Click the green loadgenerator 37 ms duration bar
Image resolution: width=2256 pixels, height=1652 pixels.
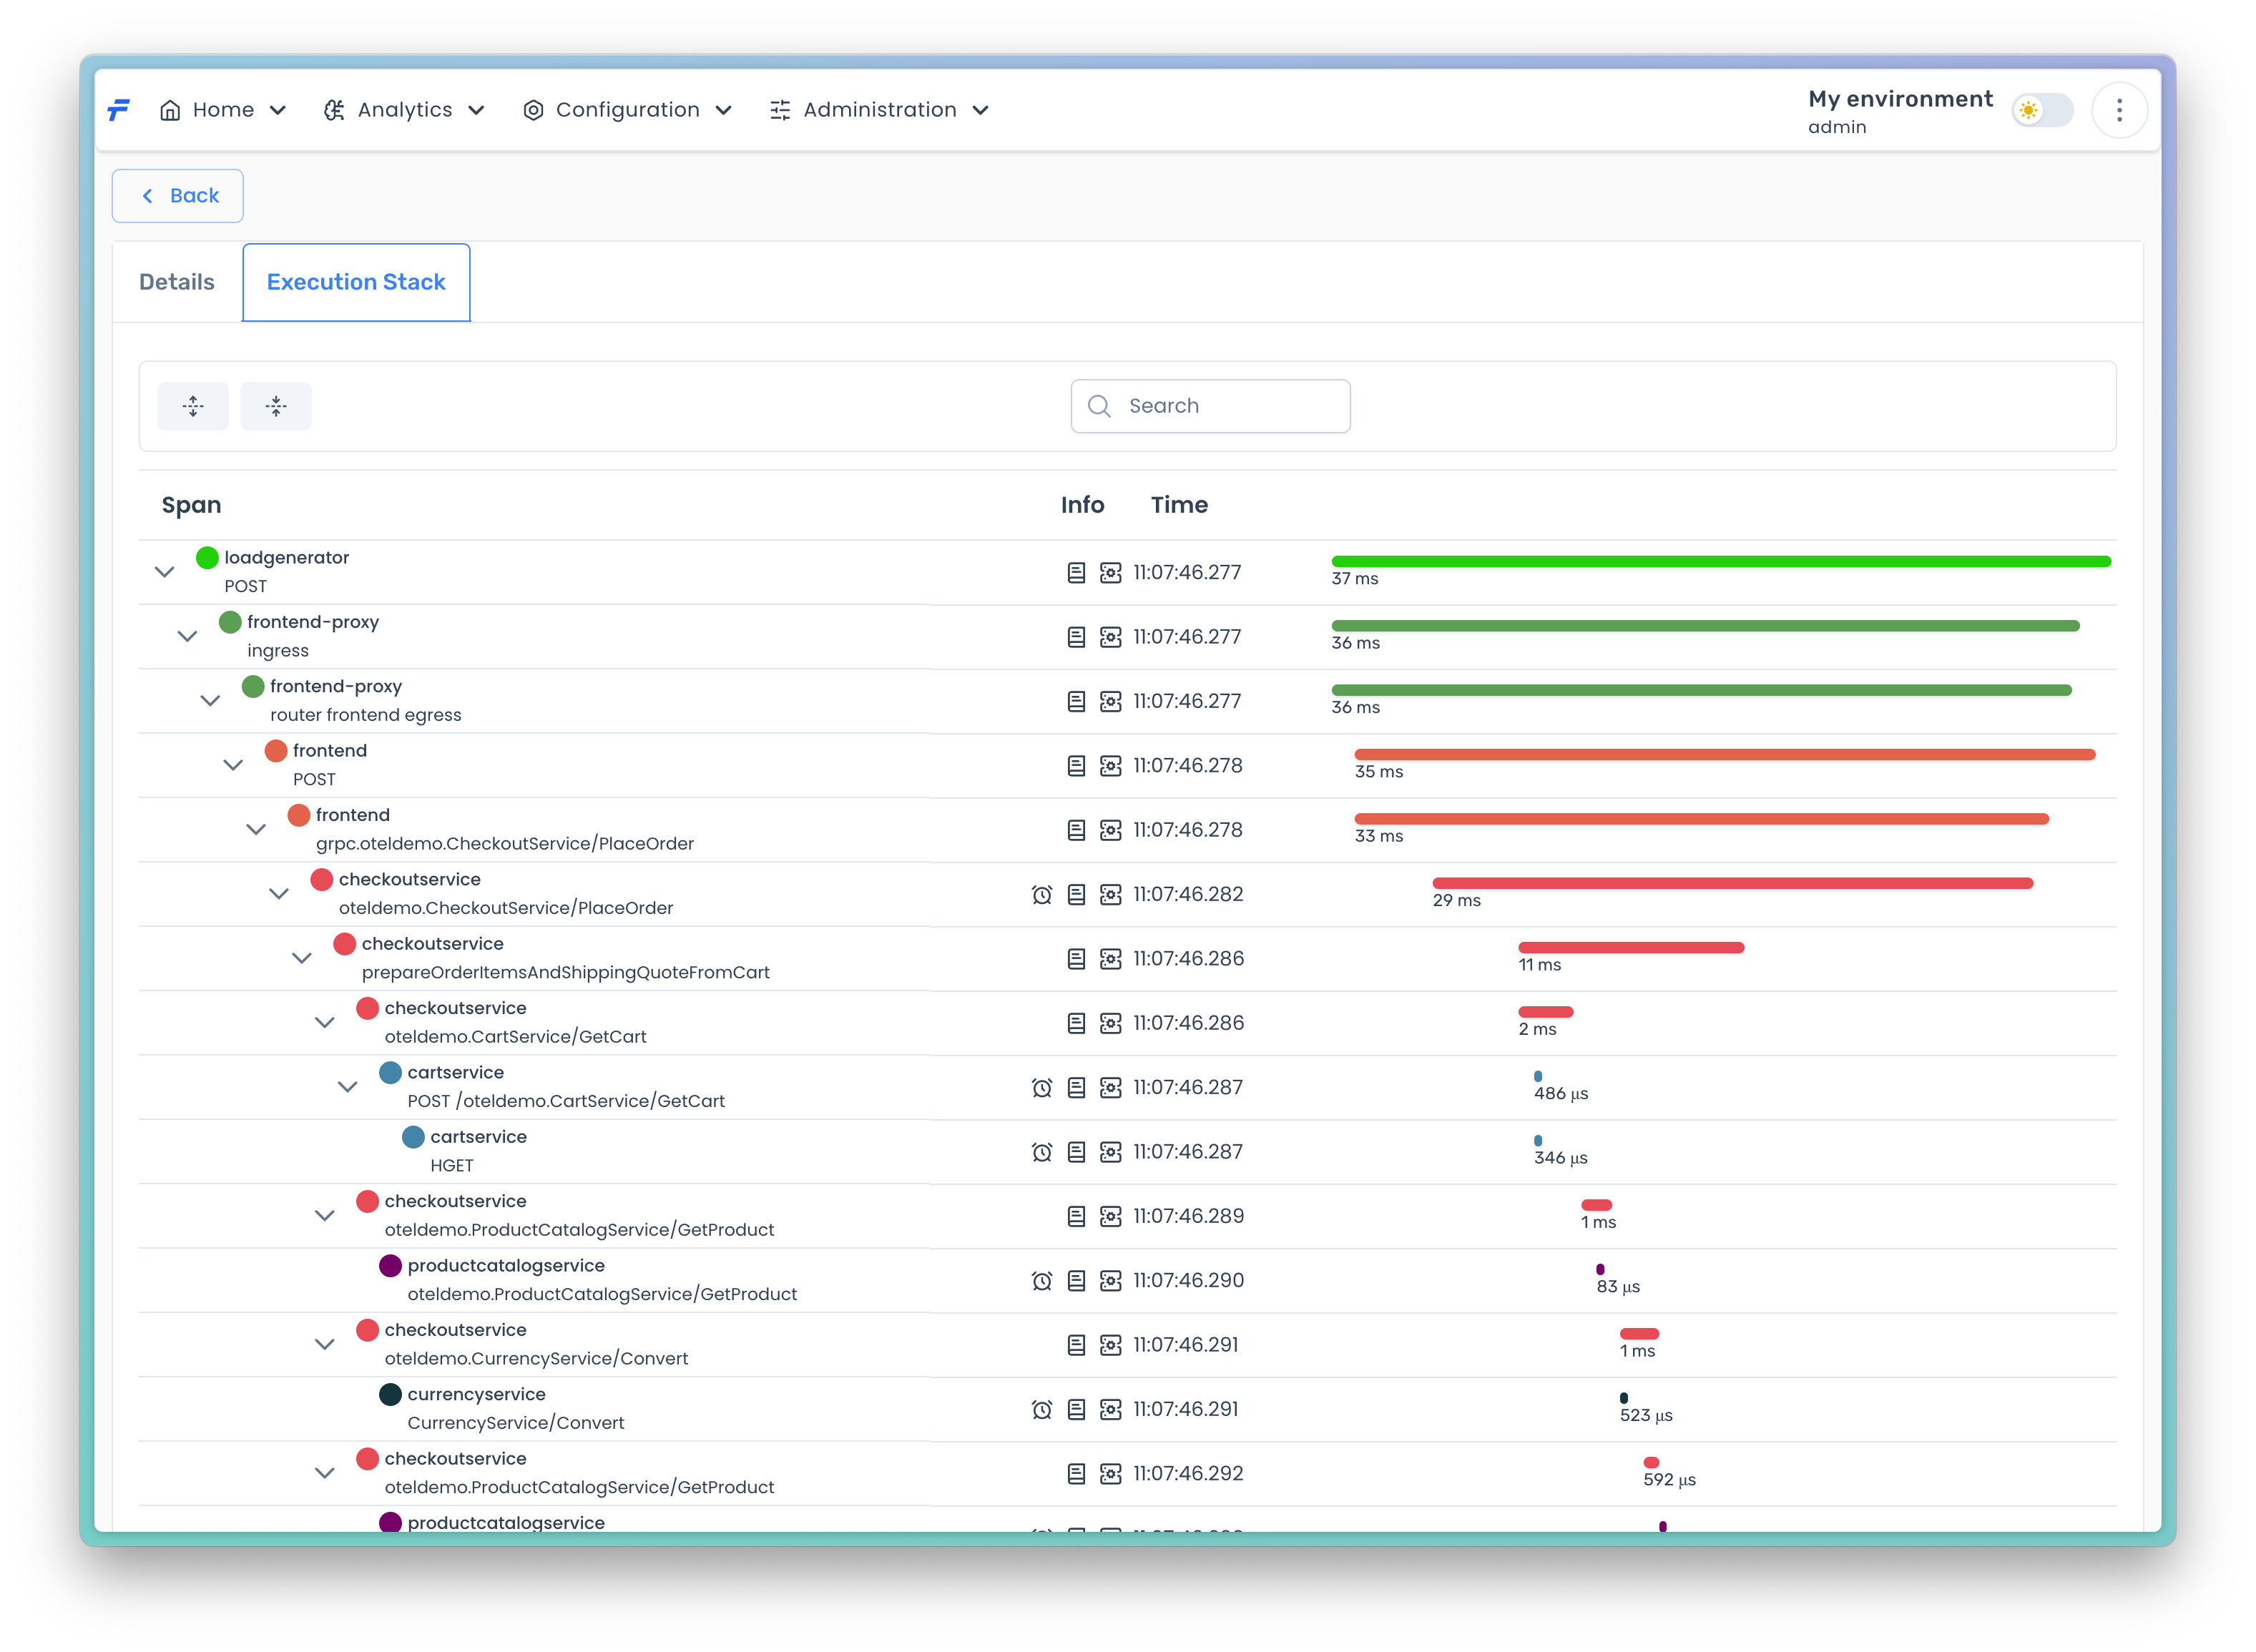pyautogui.click(x=1720, y=561)
